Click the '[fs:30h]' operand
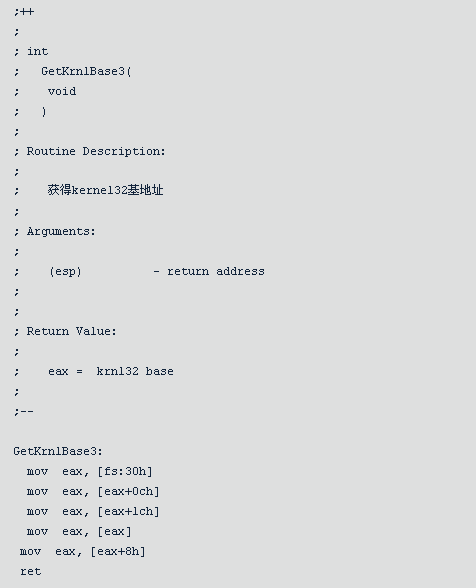This screenshot has width=476, height=588. [x=125, y=471]
